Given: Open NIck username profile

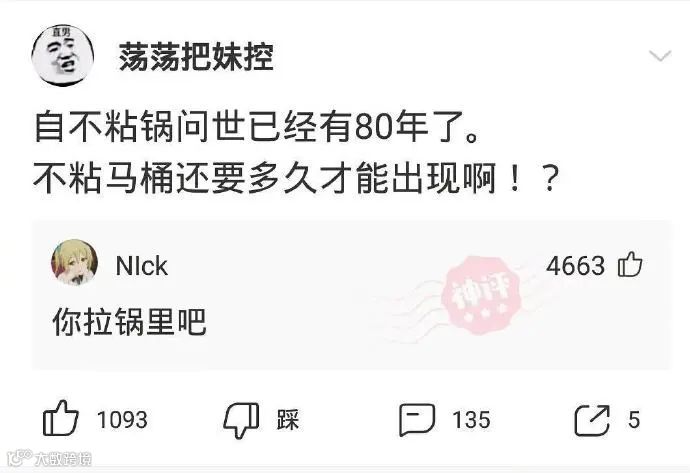Looking at the screenshot, I should coord(141,266).
